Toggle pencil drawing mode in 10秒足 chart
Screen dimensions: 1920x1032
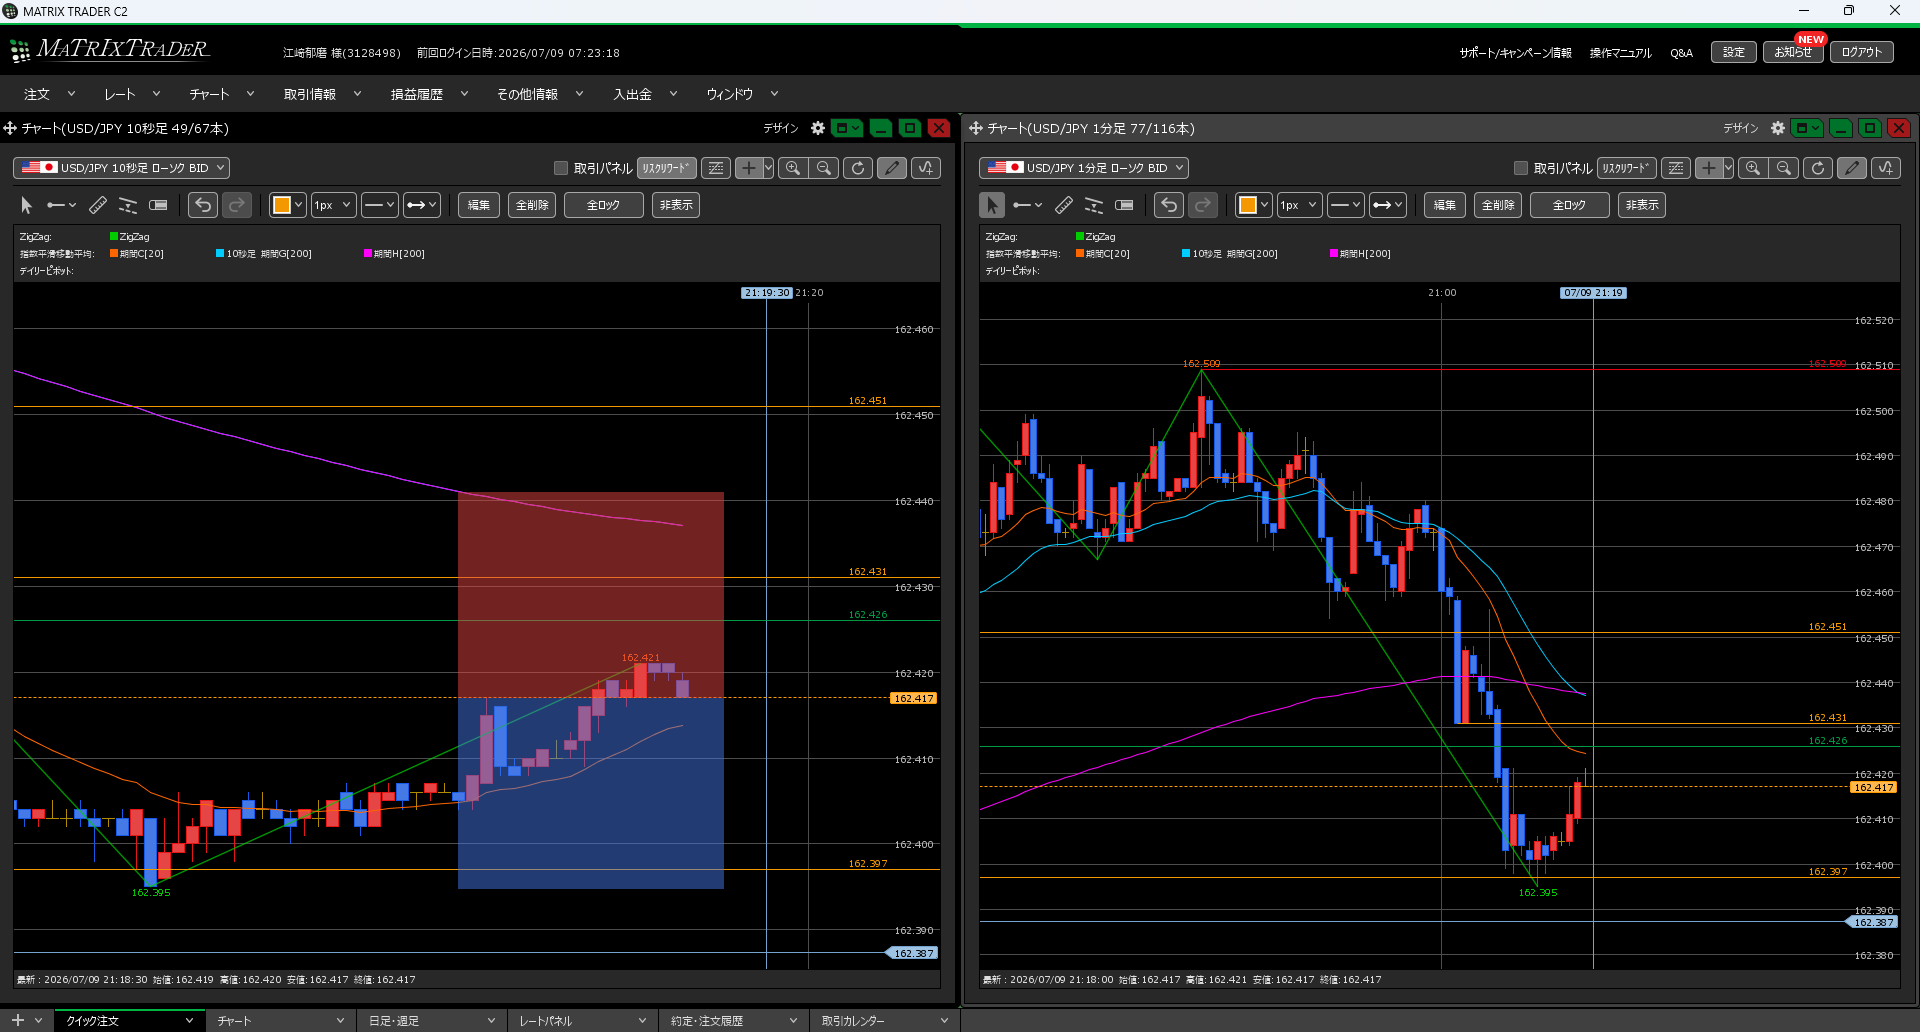point(892,168)
